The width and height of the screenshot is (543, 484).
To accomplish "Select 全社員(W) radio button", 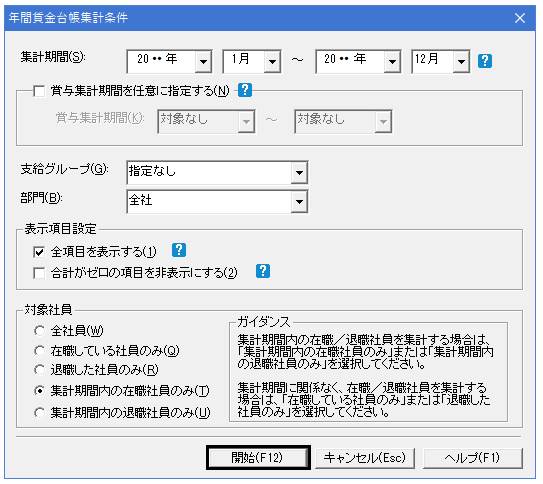I will (x=39, y=331).
